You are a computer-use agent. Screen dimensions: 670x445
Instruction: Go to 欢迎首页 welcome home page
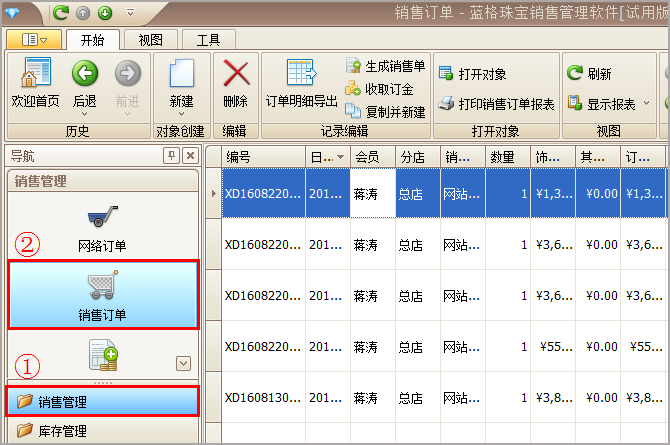(x=35, y=83)
